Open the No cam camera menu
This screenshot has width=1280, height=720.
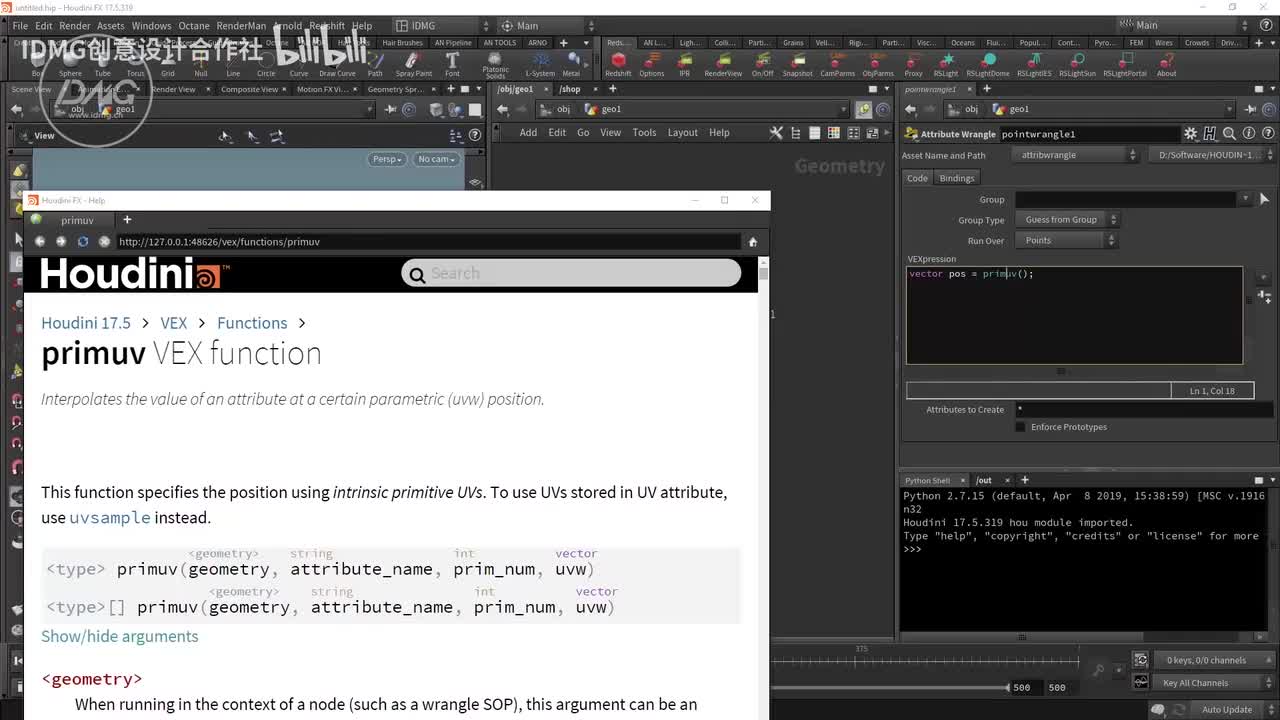point(436,159)
